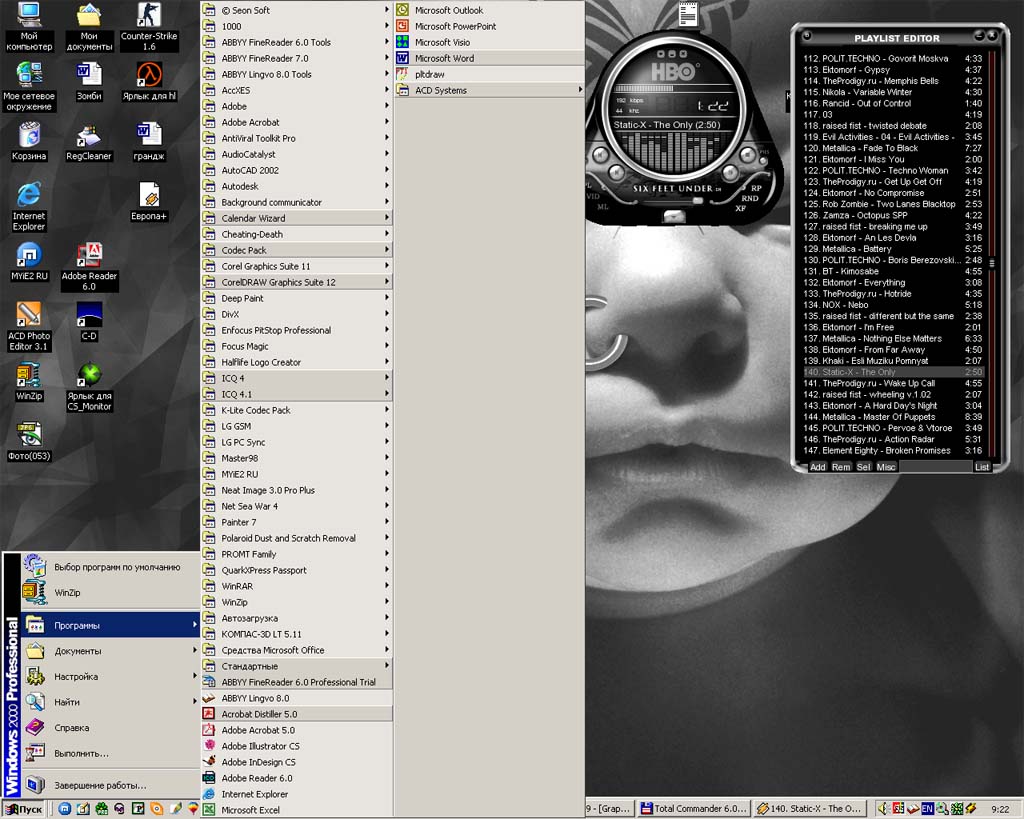The width and height of the screenshot is (1024, 819).
Task: Switch to the Winamp taskbar button
Action: pos(810,809)
